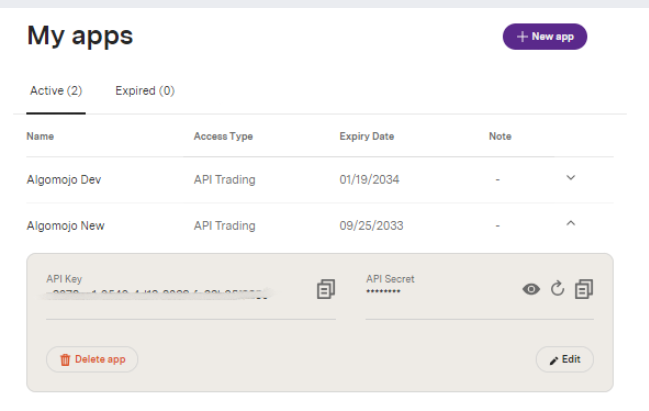Click the Note column header
This screenshot has width=649, height=411.
point(500,136)
